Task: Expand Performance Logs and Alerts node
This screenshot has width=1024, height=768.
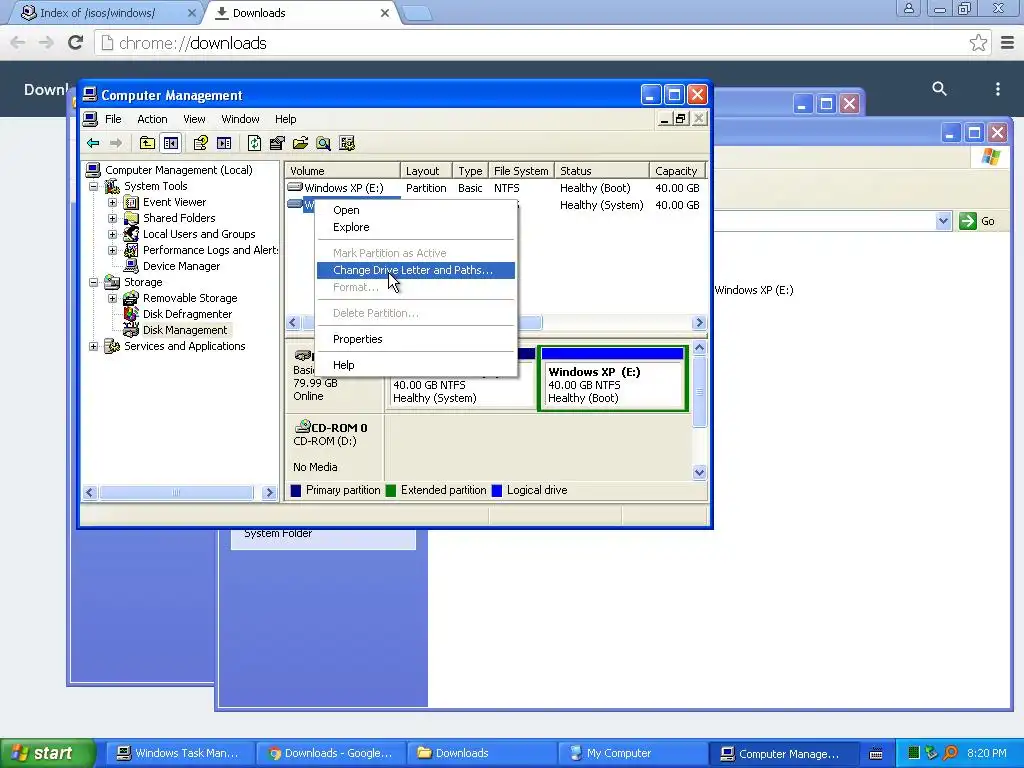Action: point(112,250)
